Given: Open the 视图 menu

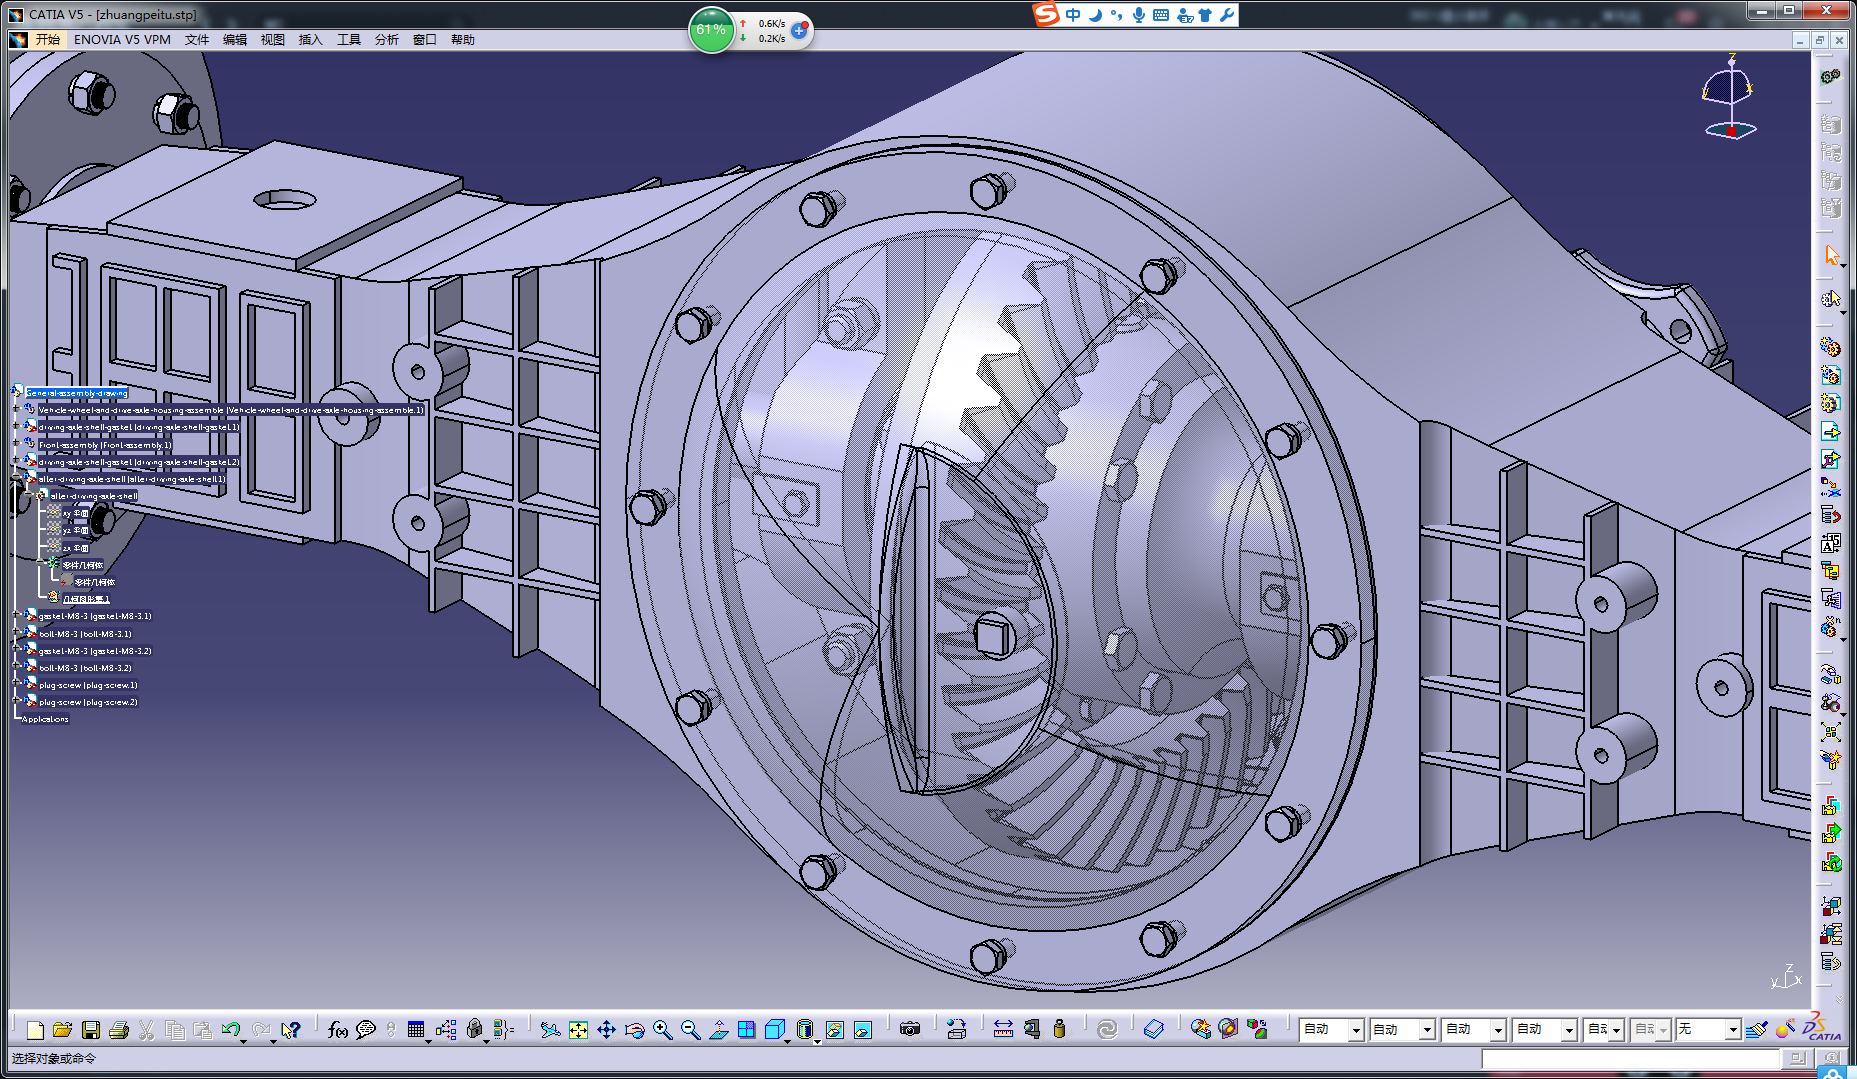Looking at the screenshot, I should [x=272, y=40].
